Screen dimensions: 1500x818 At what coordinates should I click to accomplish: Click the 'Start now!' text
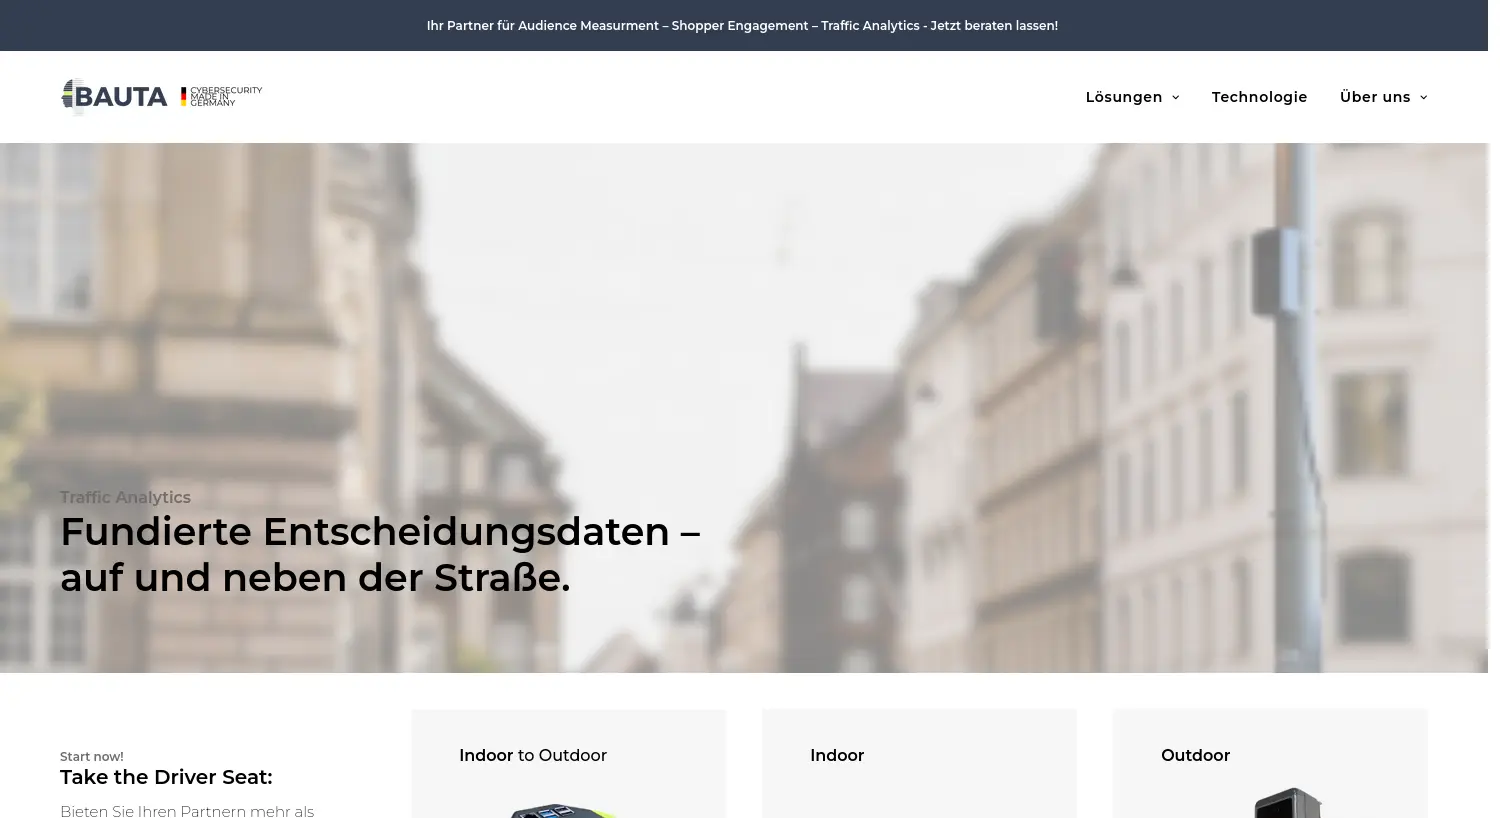[x=92, y=757]
